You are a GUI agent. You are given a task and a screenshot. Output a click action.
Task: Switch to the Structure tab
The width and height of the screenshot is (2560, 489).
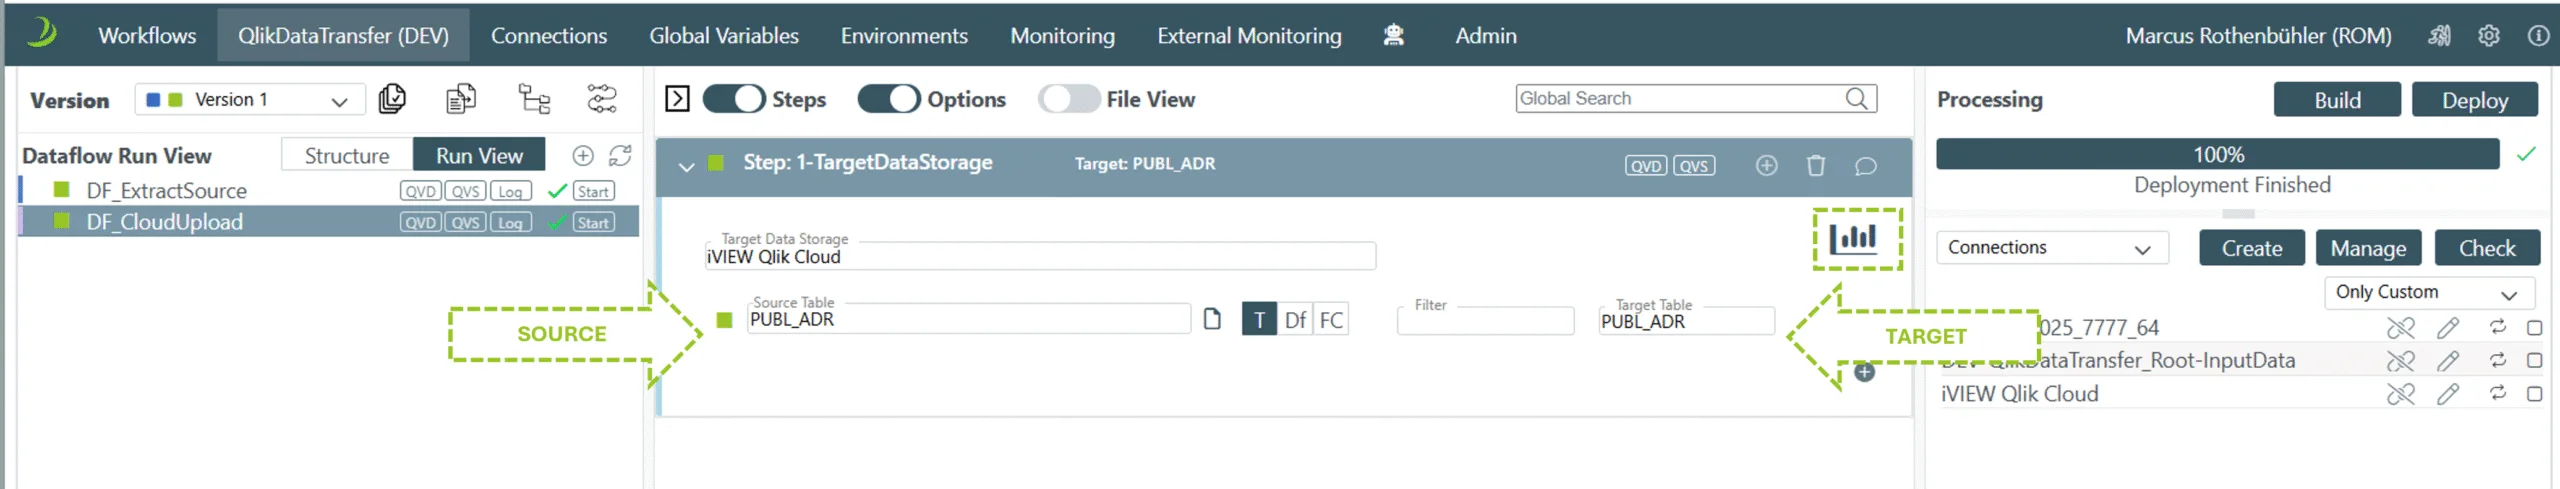(347, 155)
